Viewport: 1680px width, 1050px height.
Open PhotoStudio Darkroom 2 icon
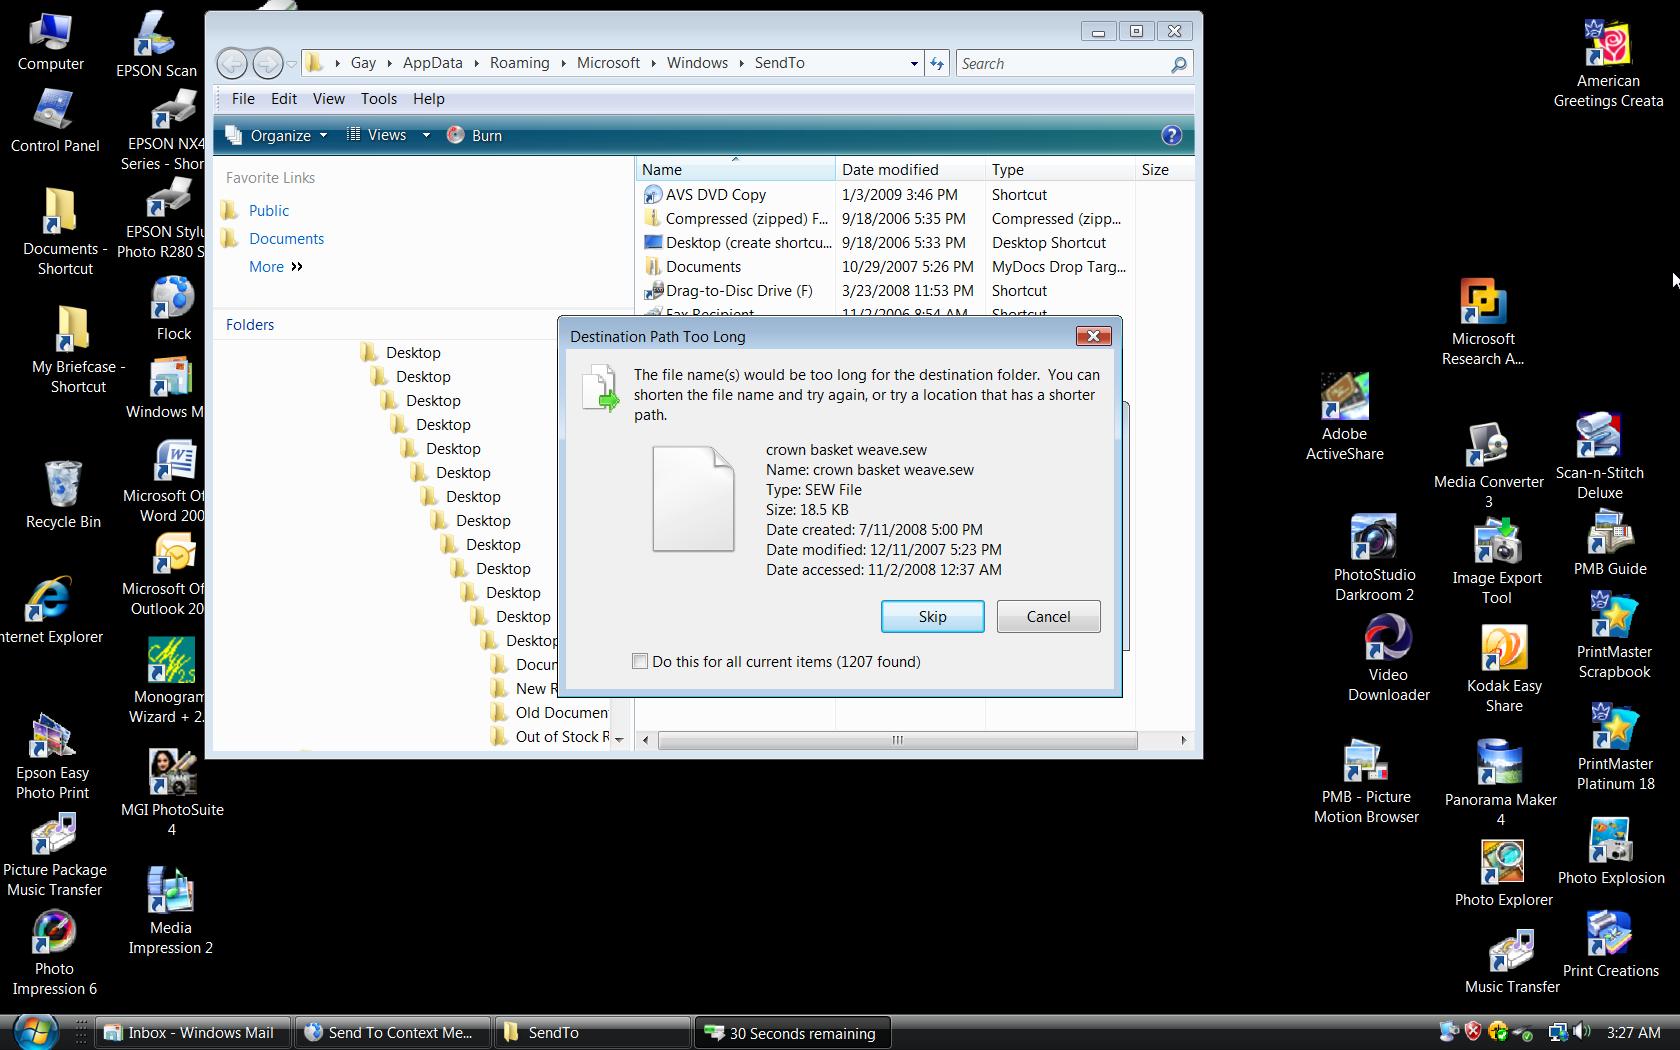(1374, 558)
